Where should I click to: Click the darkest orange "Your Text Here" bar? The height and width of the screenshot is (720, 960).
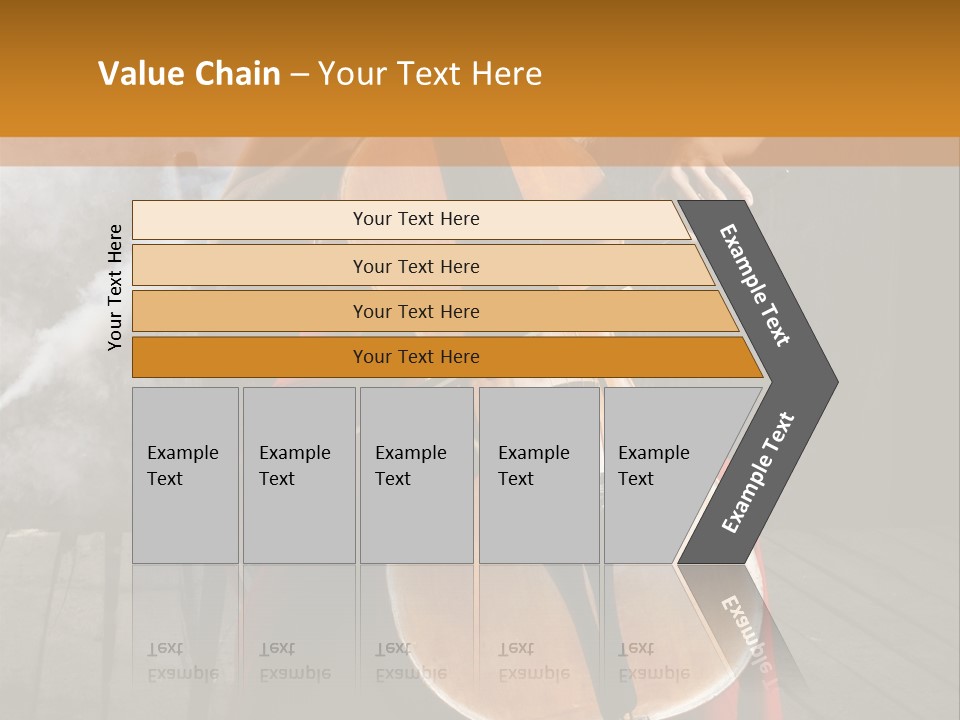tap(416, 357)
